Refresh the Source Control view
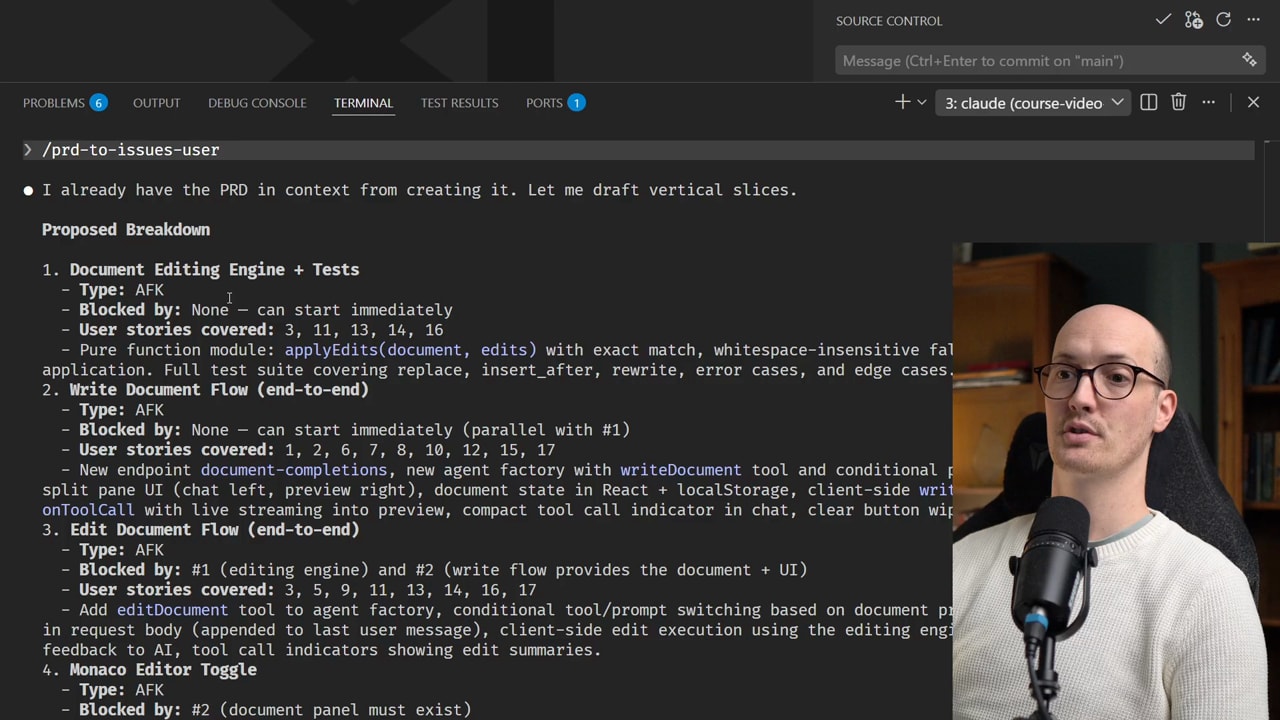The width and height of the screenshot is (1280, 720). tap(1223, 20)
